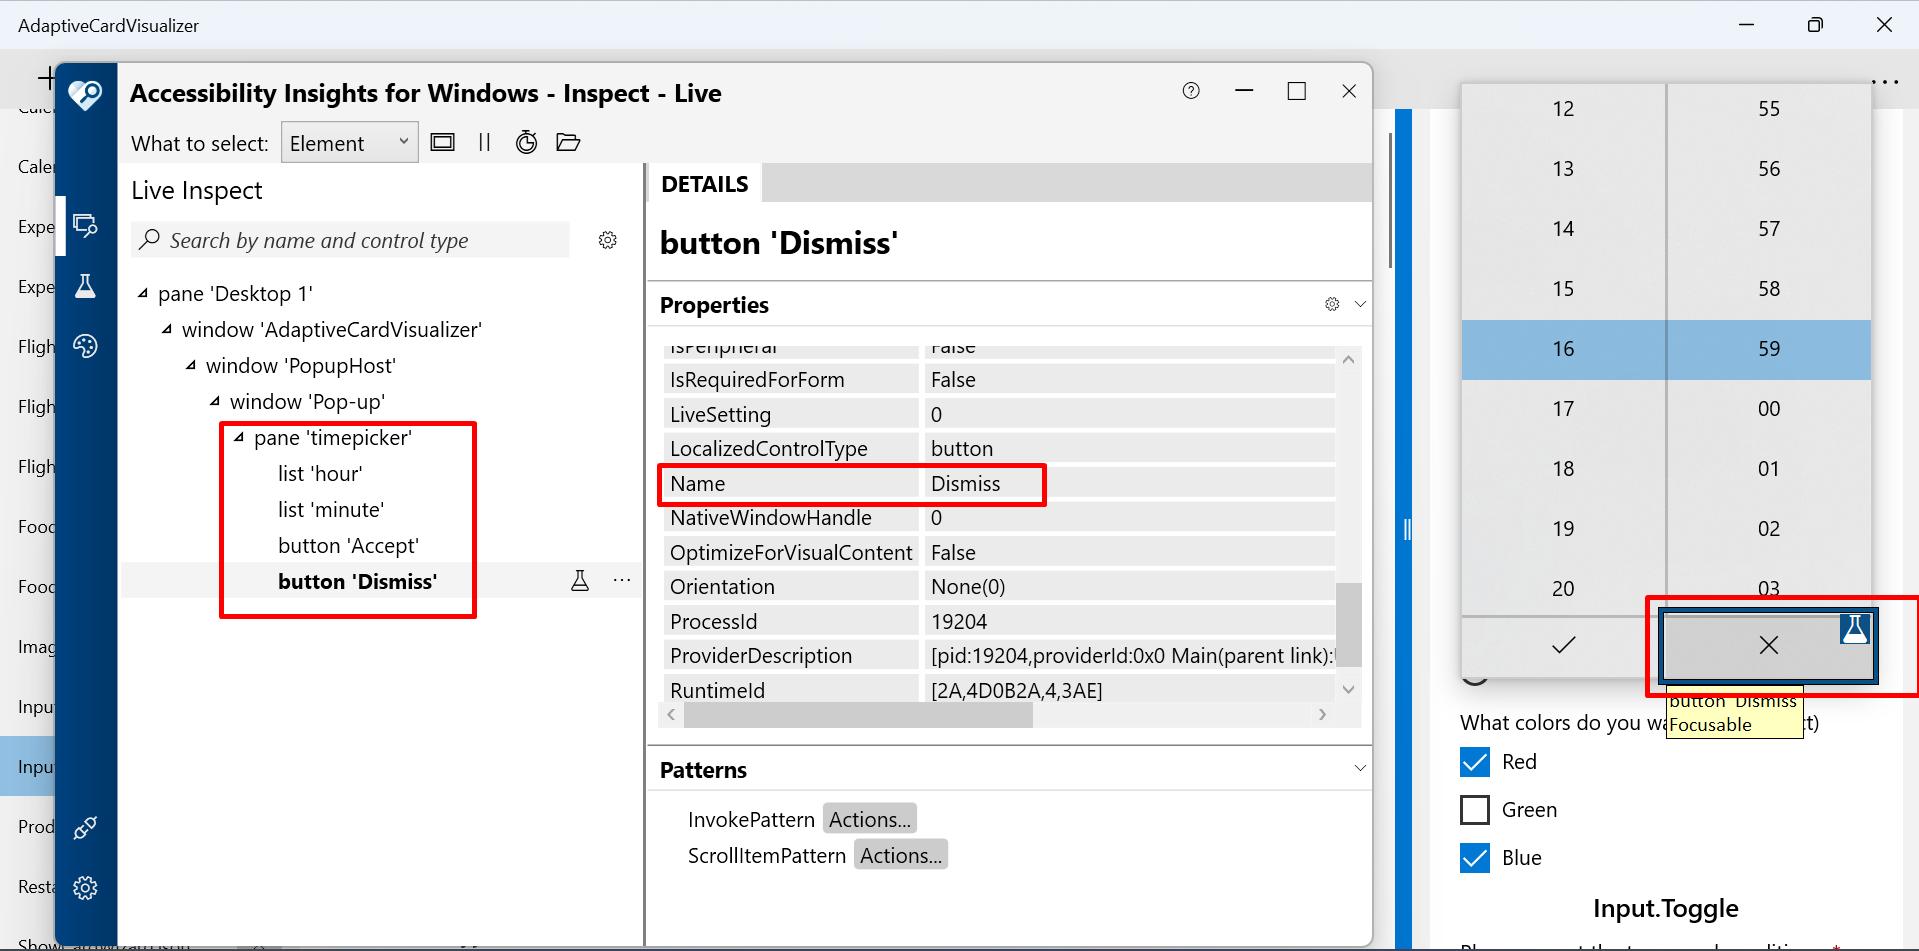
Task: Collapse the pane 'timepicker' tree node
Action: pyautogui.click(x=237, y=437)
